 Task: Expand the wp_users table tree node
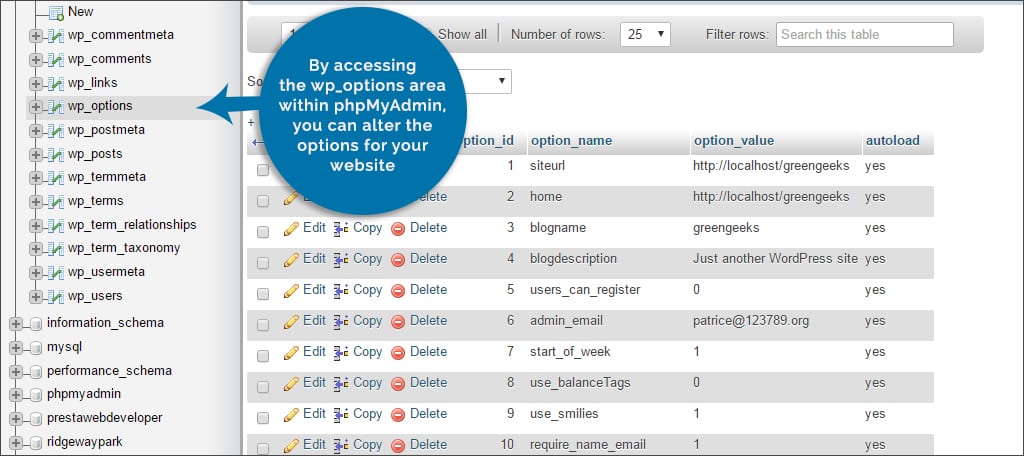(x=36, y=296)
